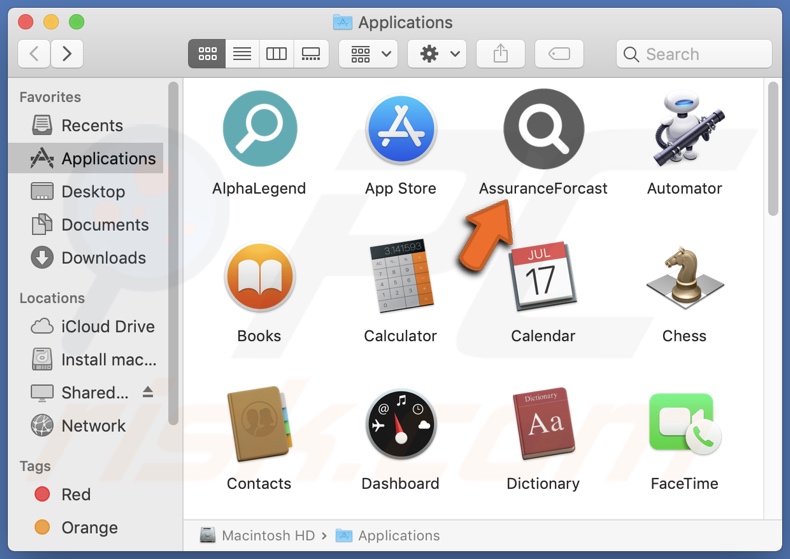Click the AlphaLegend name label
The height and width of the screenshot is (559, 790).
(259, 188)
